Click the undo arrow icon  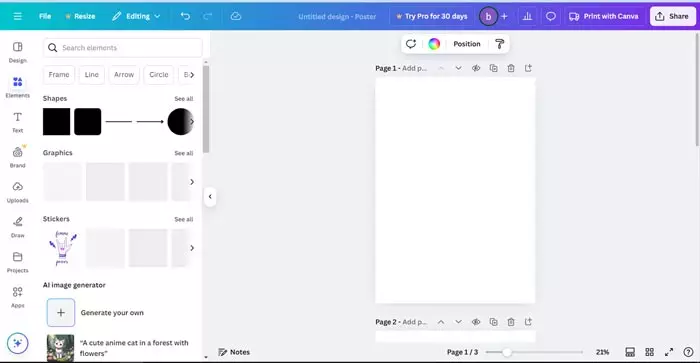[x=185, y=16]
